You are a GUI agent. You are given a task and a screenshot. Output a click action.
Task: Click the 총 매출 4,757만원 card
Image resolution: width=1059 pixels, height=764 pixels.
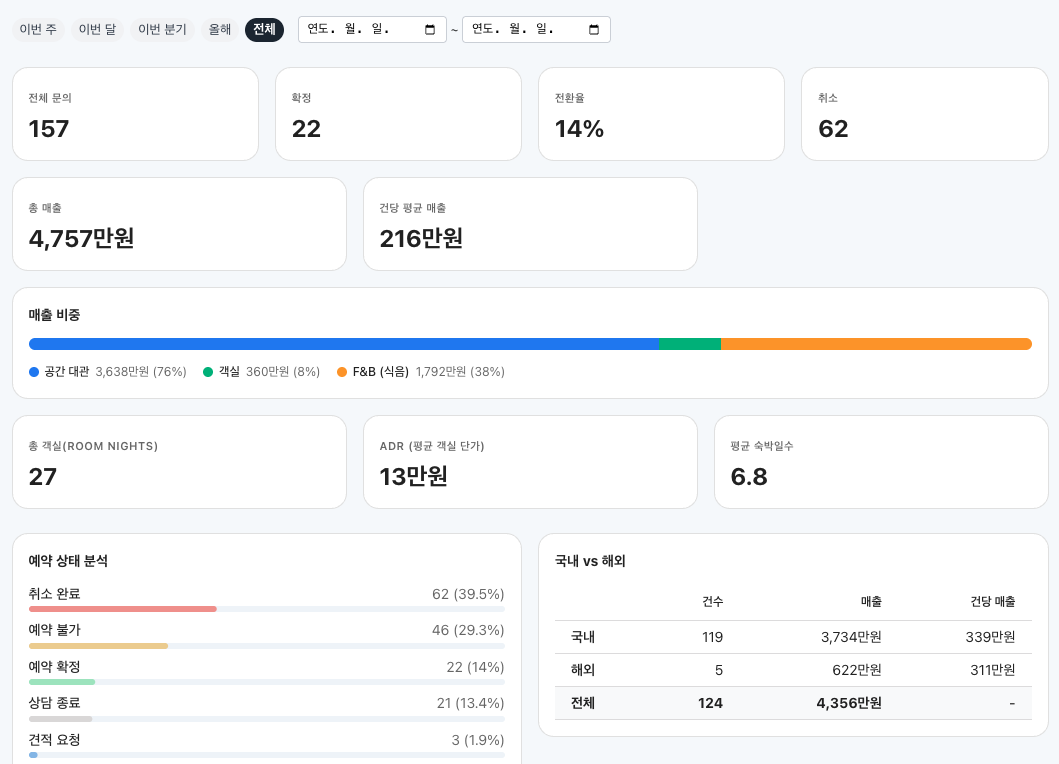point(179,224)
